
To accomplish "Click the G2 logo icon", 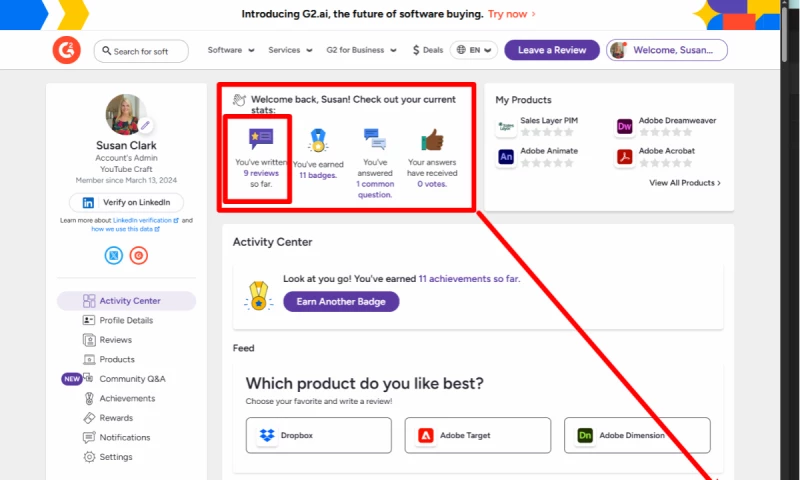I will coord(67,50).
